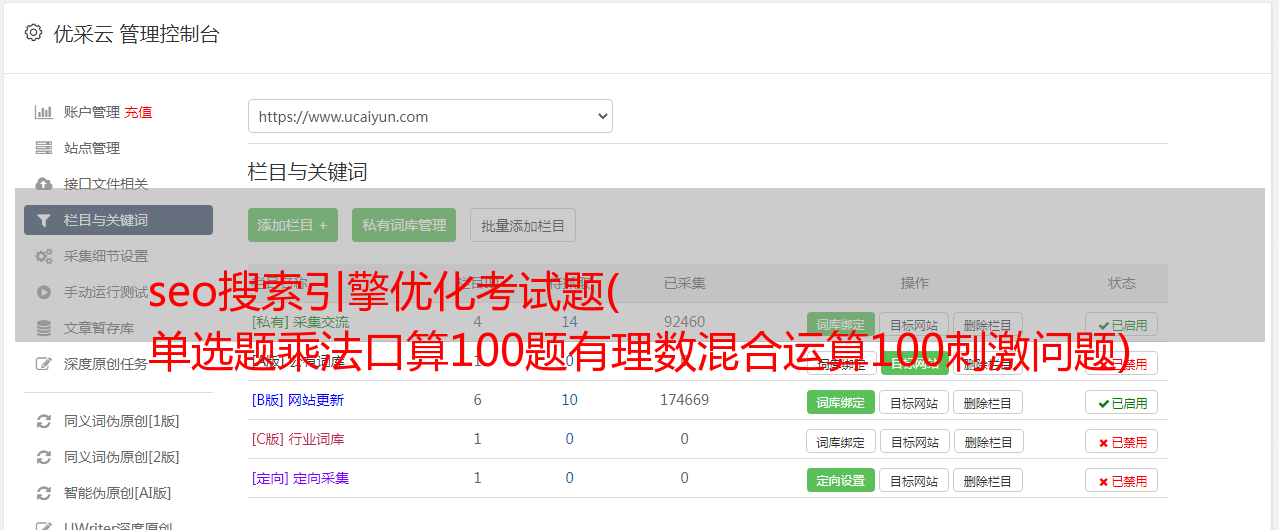Click 目标网站 in the 网站更新 row
The height and width of the screenshot is (530, 1279).
(x=914, y=402)
